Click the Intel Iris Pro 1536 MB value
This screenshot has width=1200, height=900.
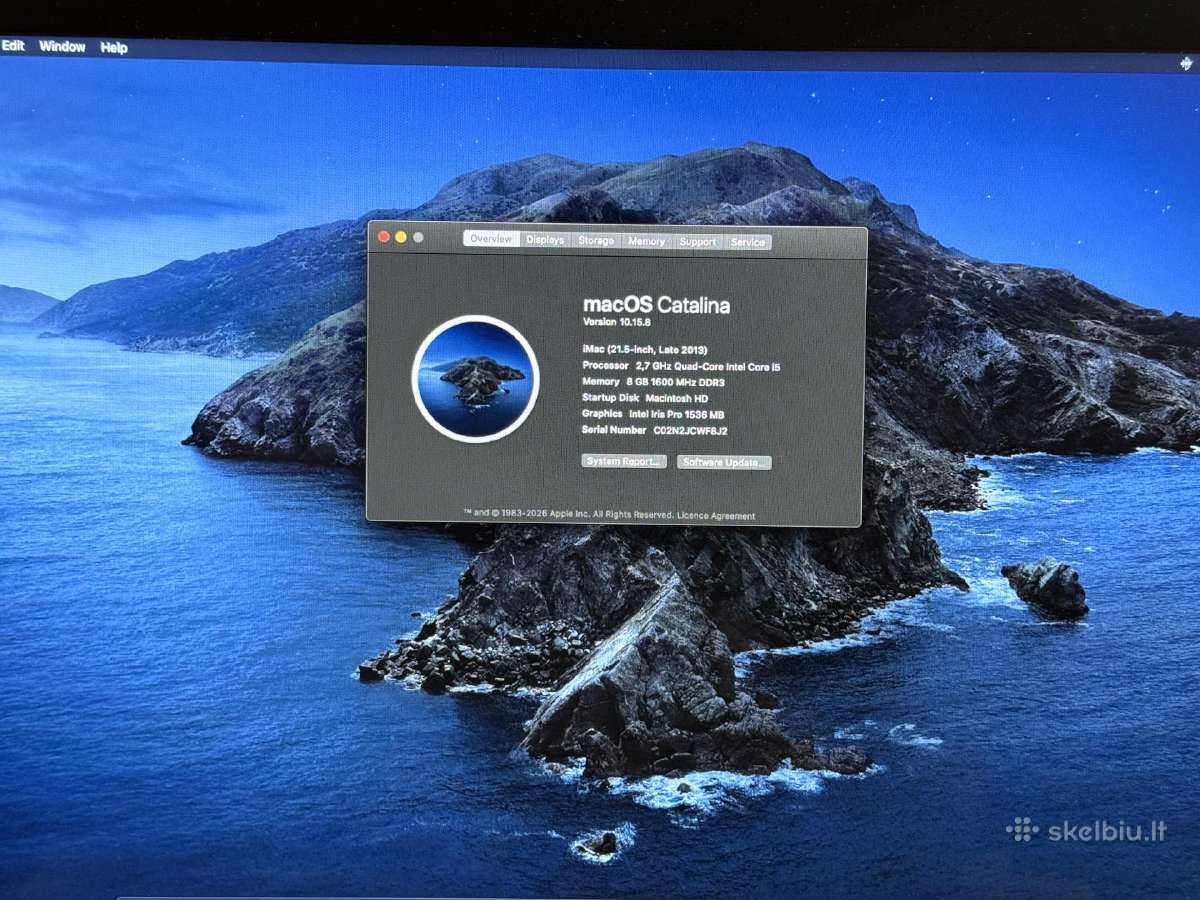pyautogui.click(x=677, y=414)
